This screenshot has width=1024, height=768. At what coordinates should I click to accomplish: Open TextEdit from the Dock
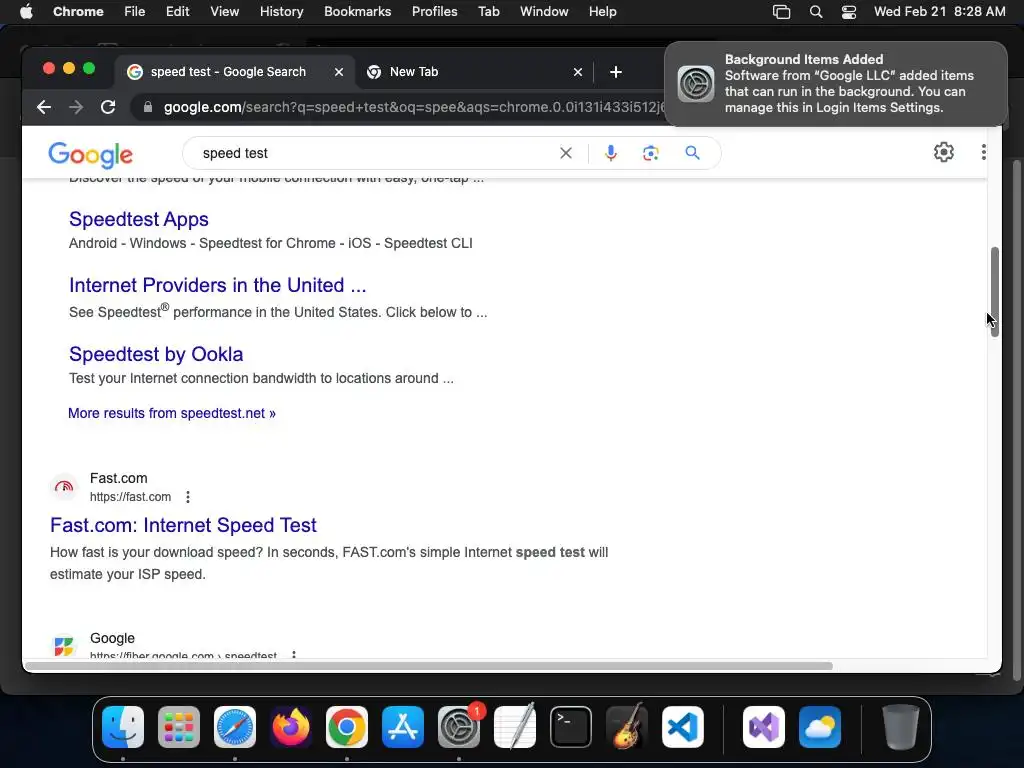point(515,727)
